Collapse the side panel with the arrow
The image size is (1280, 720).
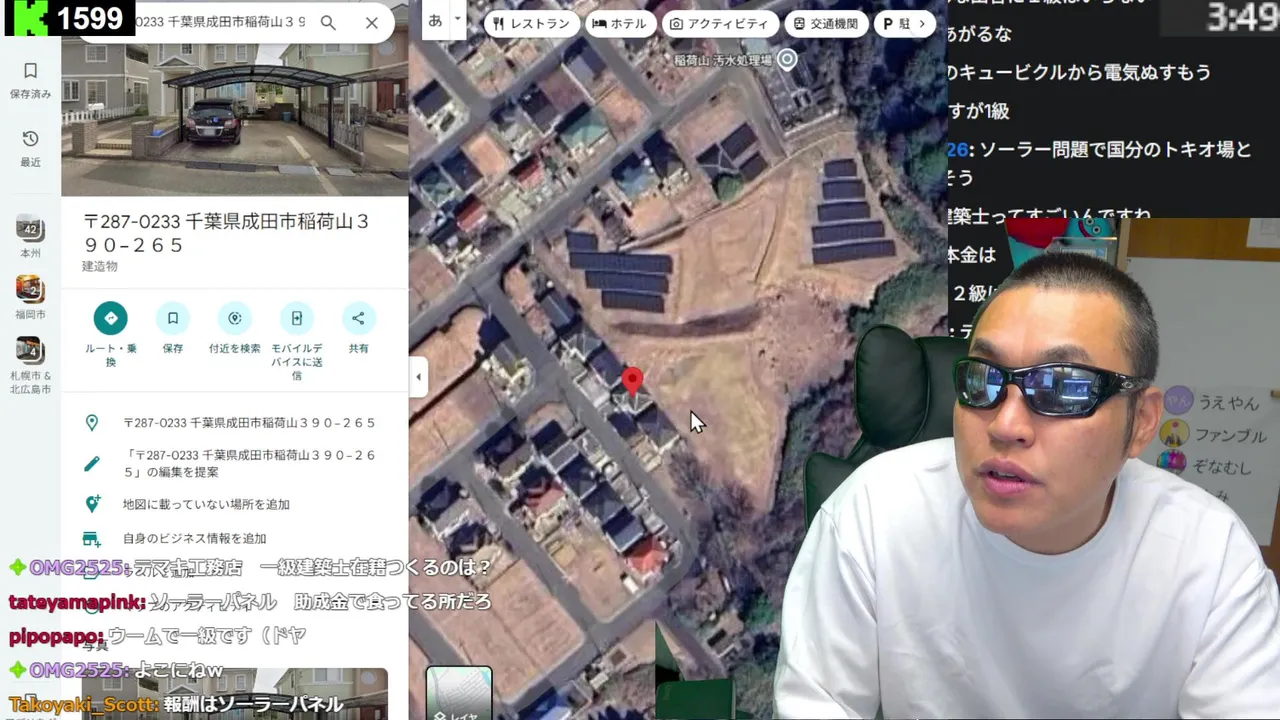418,377
